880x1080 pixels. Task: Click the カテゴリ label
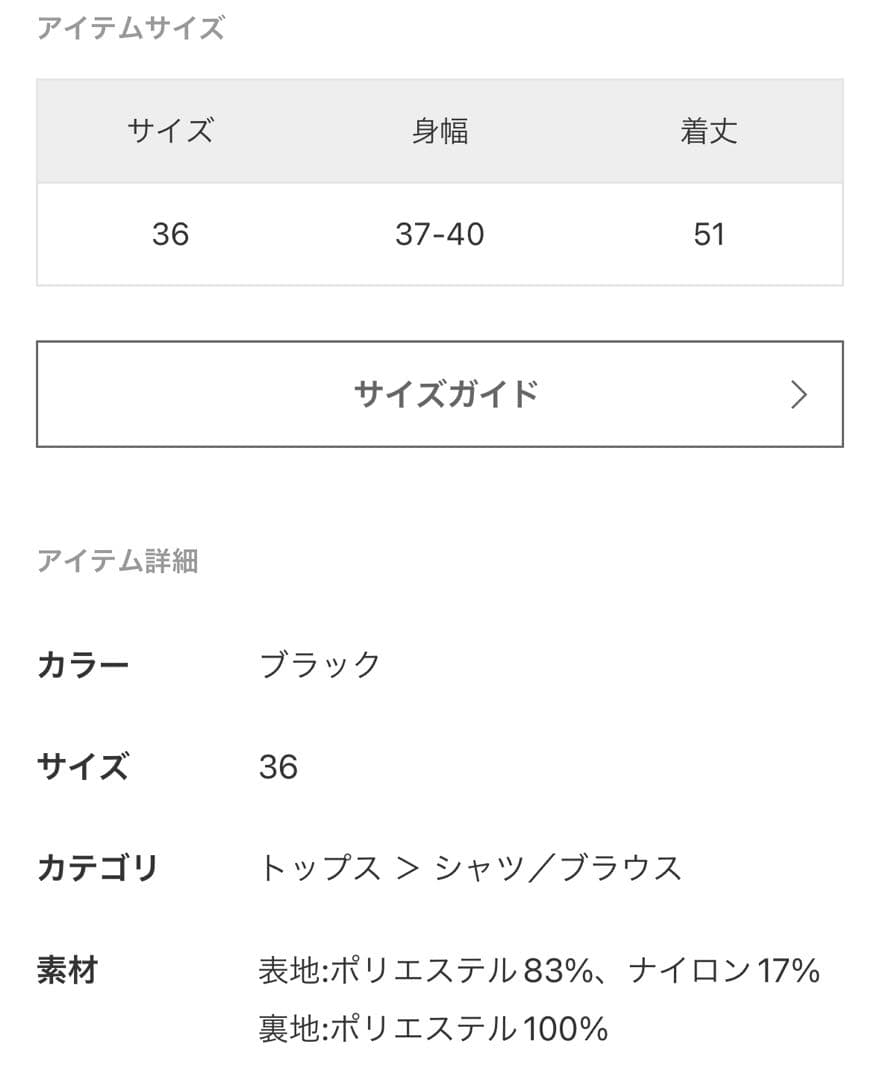(x=97, y=868)
